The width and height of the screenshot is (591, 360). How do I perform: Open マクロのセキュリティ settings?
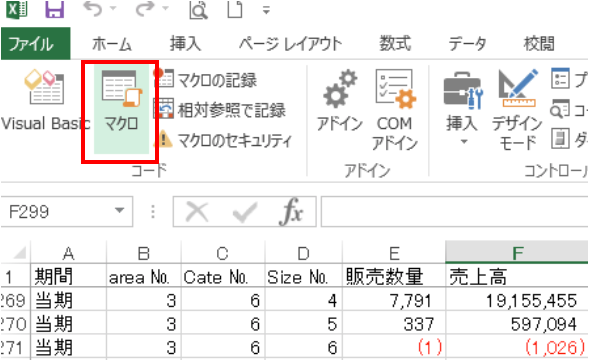(x=222, y=140)
